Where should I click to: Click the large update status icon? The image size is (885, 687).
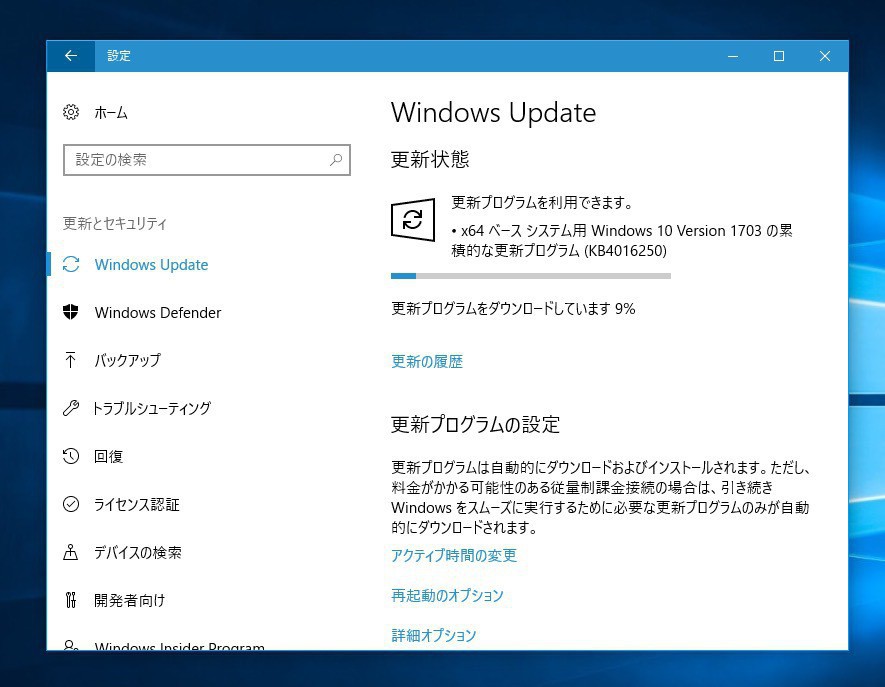[413, 220]
